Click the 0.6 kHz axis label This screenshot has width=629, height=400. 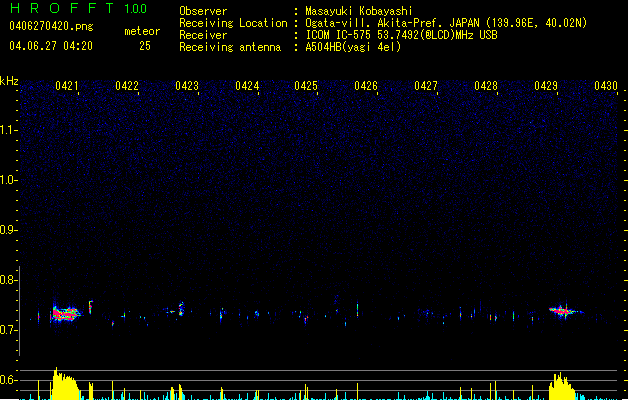(x=9, y=380)
